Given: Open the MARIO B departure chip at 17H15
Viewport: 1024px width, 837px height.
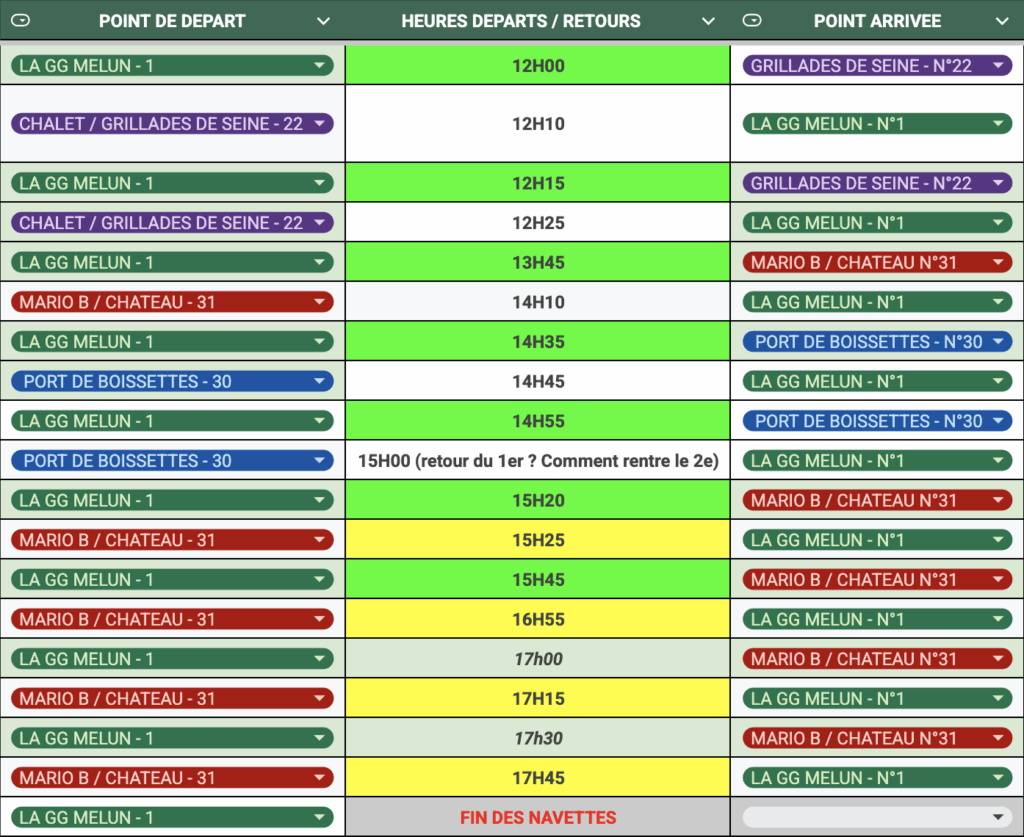Looking at the screenshot, I should (172, 699).
